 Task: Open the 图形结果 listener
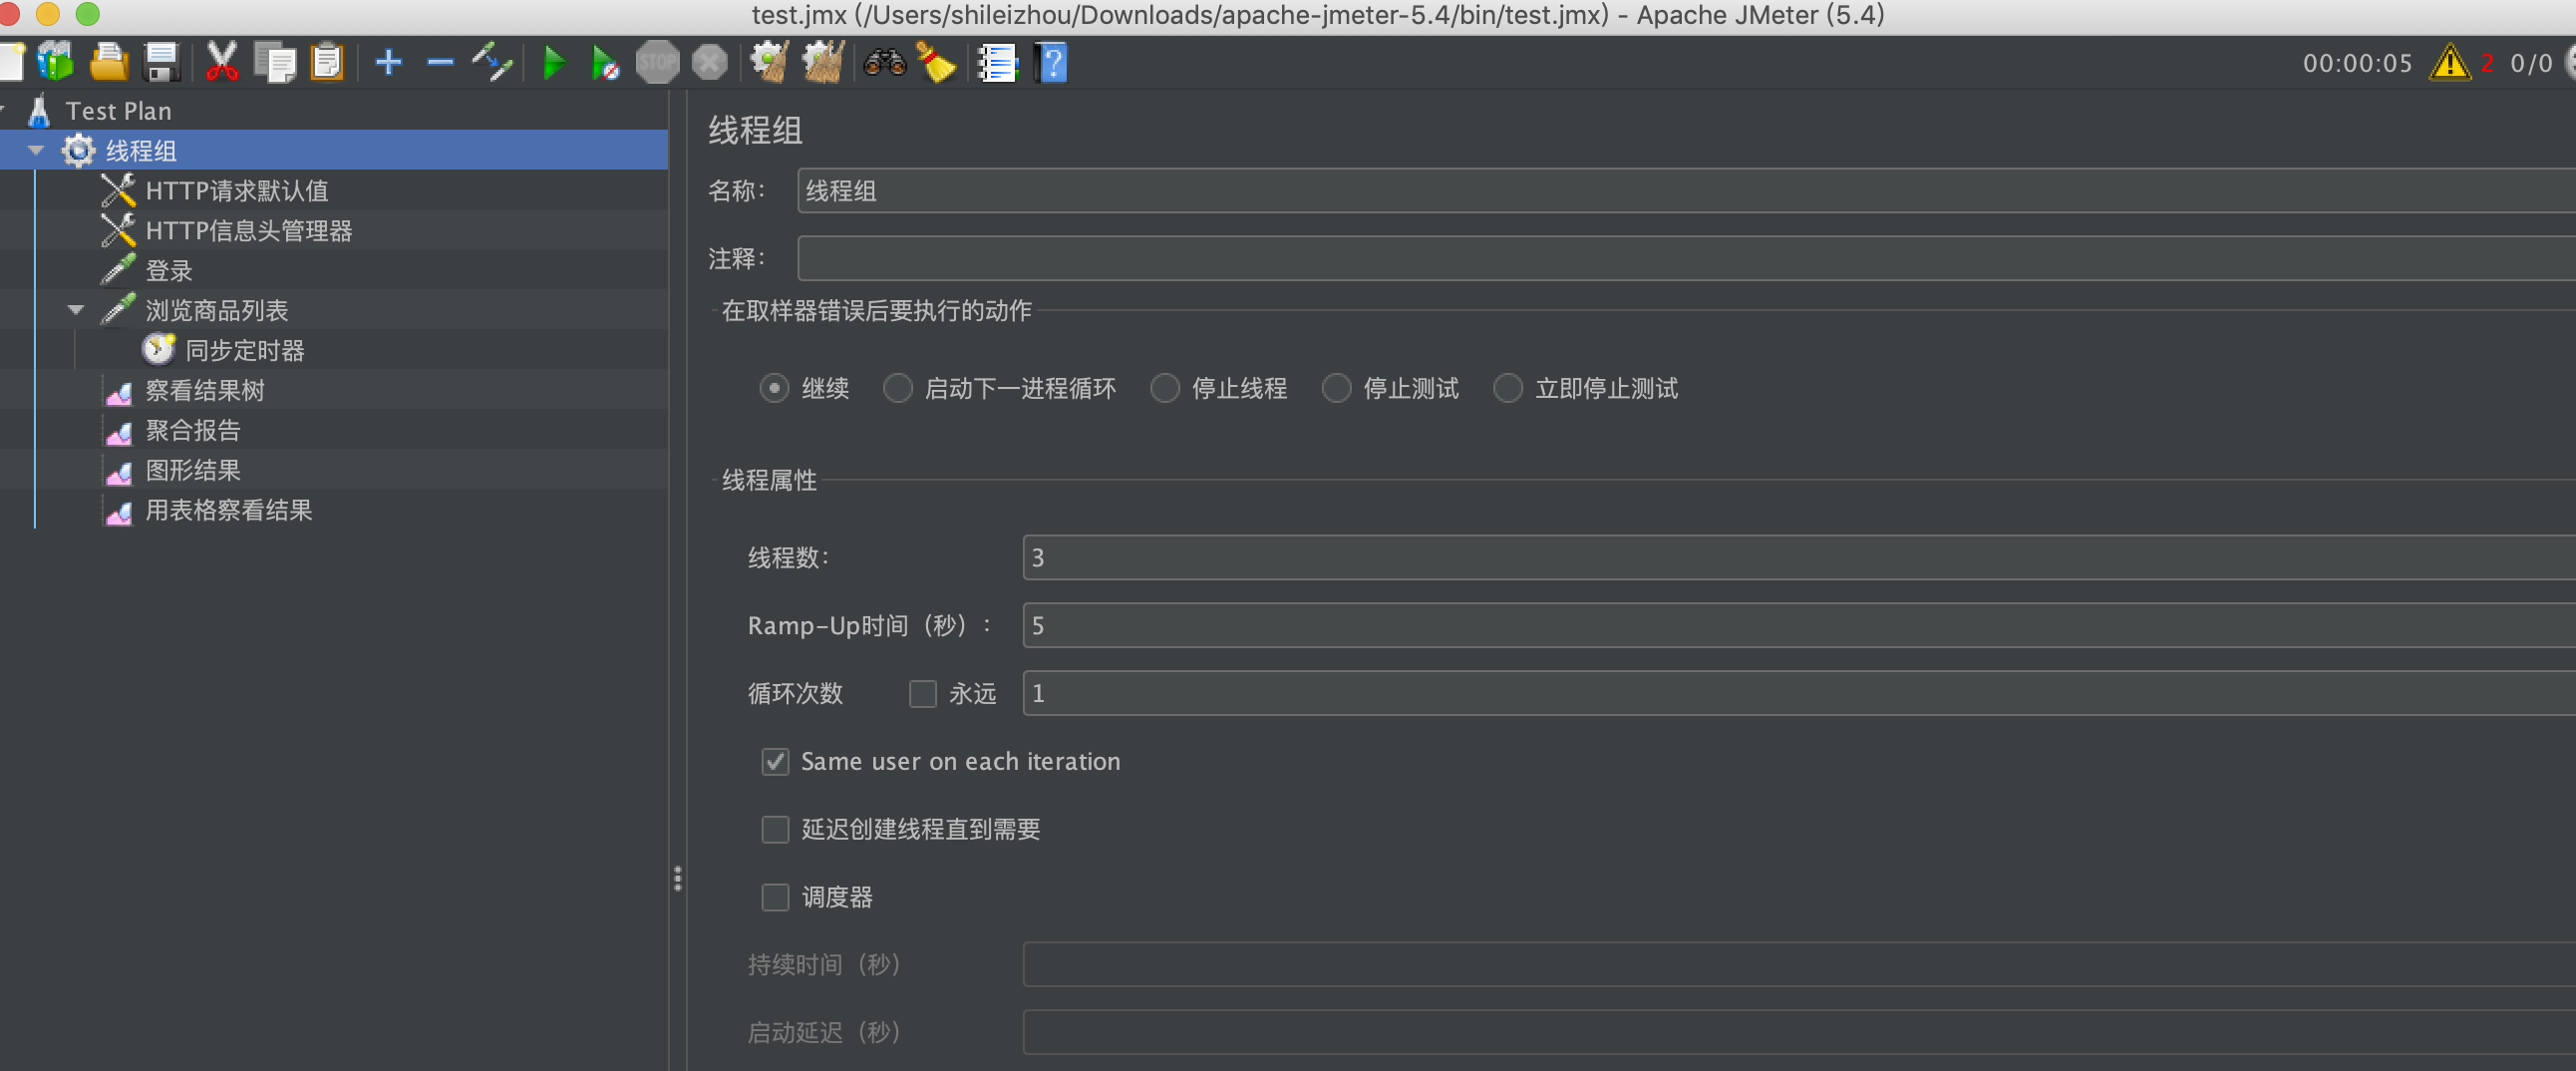tap(192, 470)
